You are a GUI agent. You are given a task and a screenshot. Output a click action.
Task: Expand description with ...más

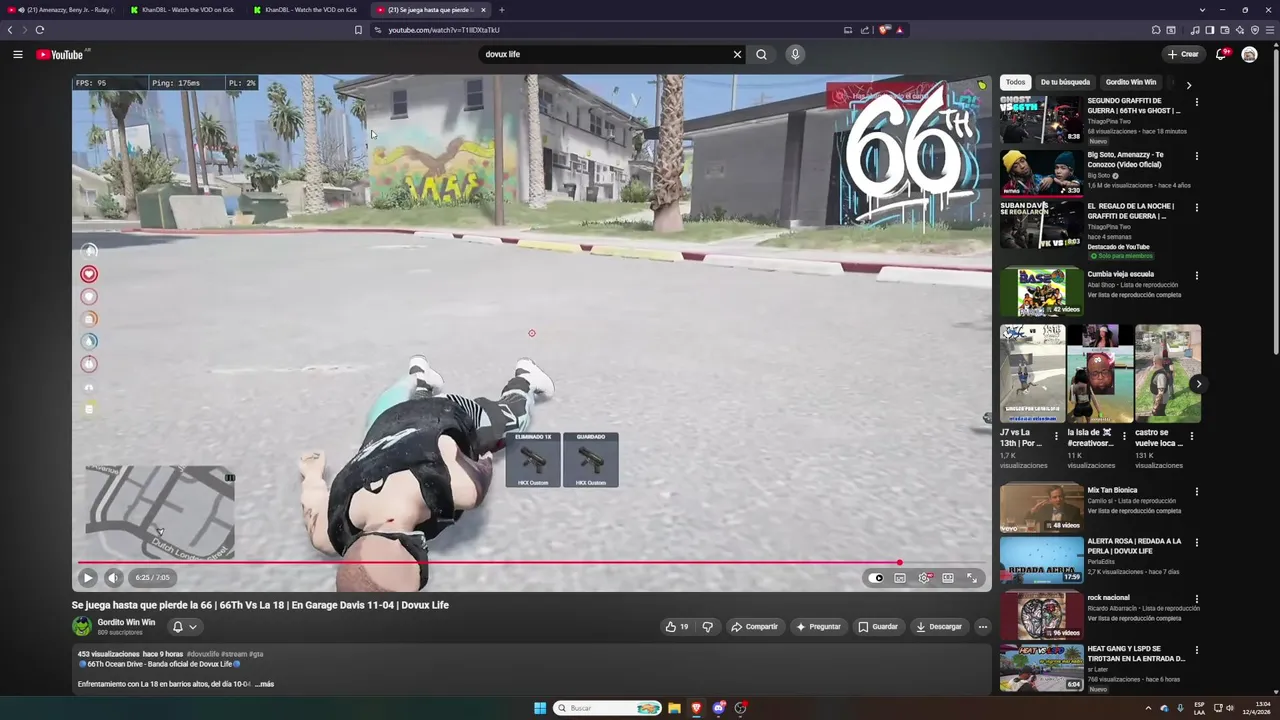tap(264, 684)
